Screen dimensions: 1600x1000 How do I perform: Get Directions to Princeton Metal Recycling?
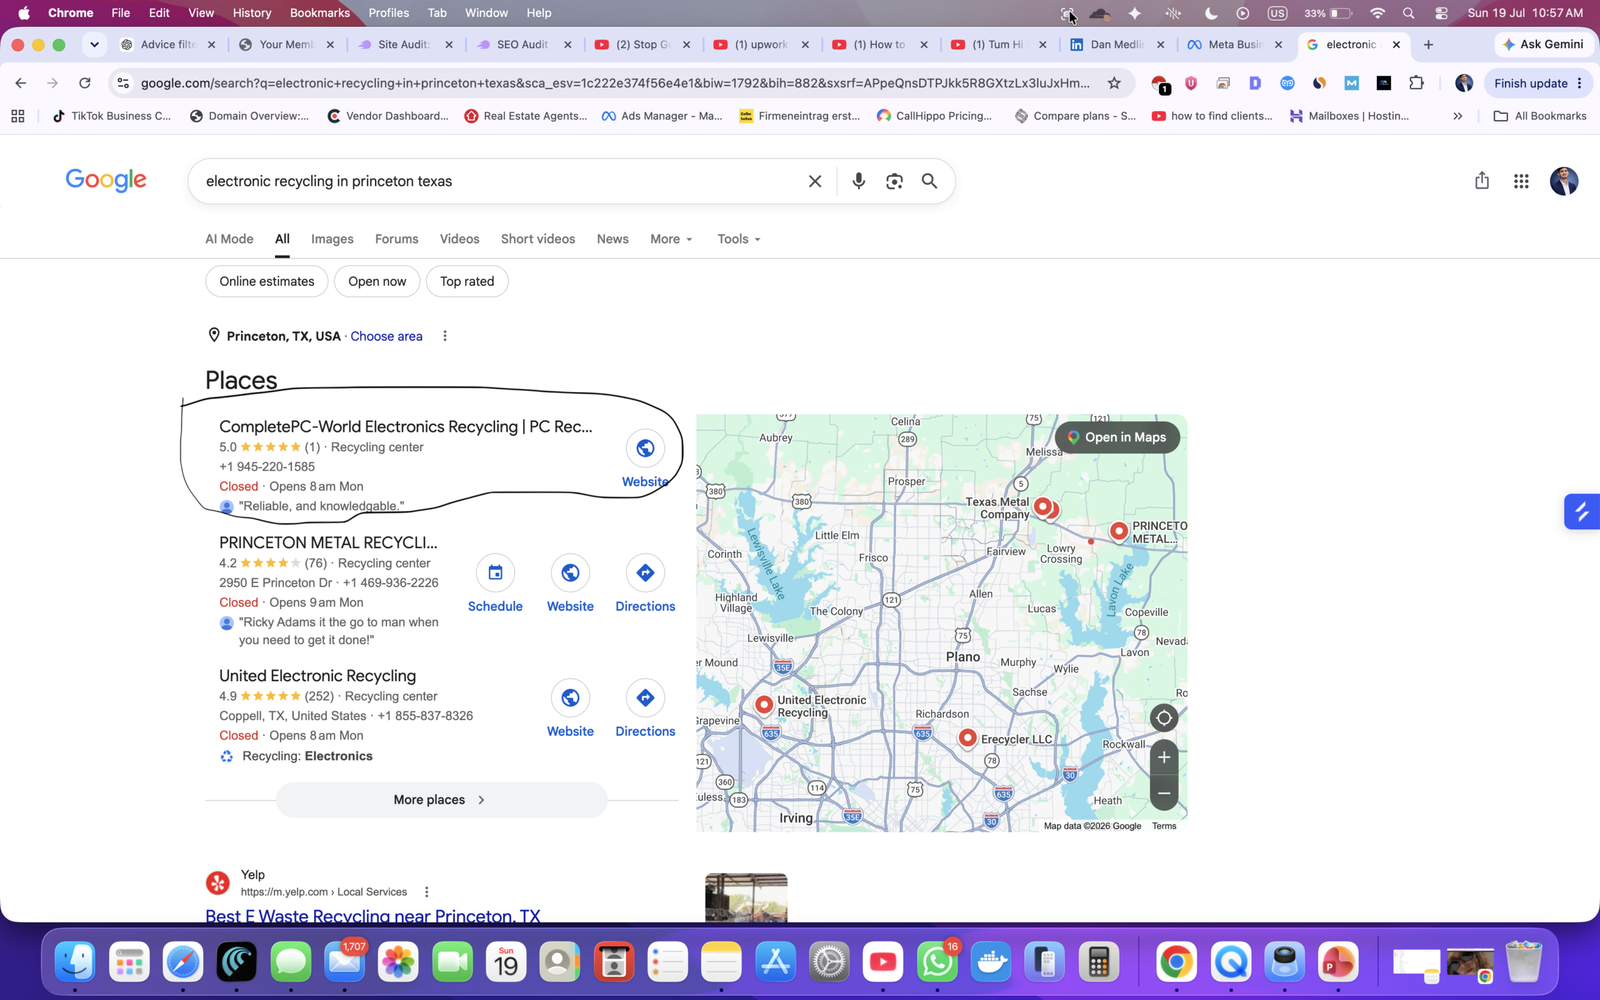tap(645, 573)
